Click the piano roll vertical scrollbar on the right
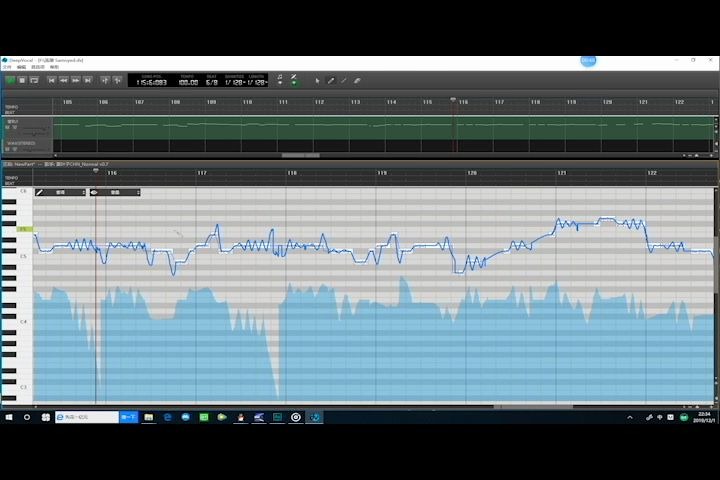 point(716,264)
